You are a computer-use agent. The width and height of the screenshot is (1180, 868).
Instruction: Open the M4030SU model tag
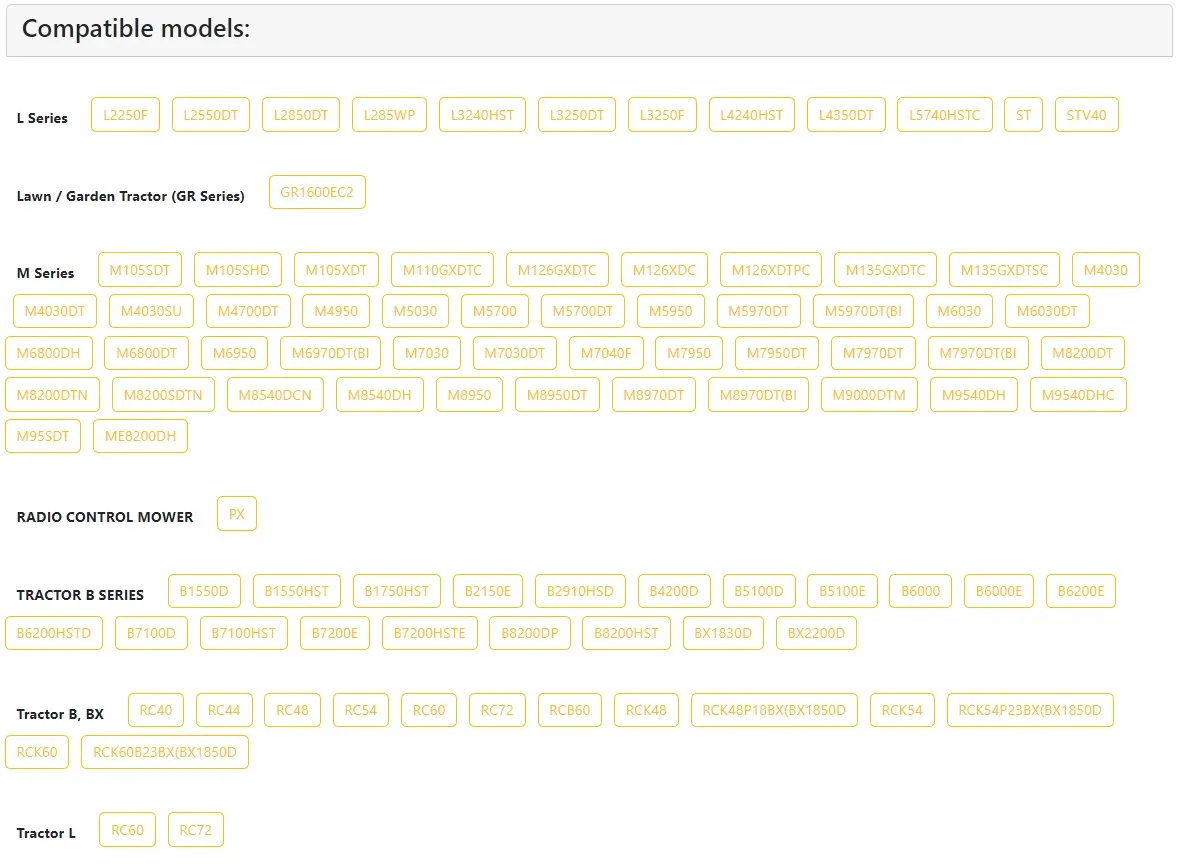tap(151, 311)
